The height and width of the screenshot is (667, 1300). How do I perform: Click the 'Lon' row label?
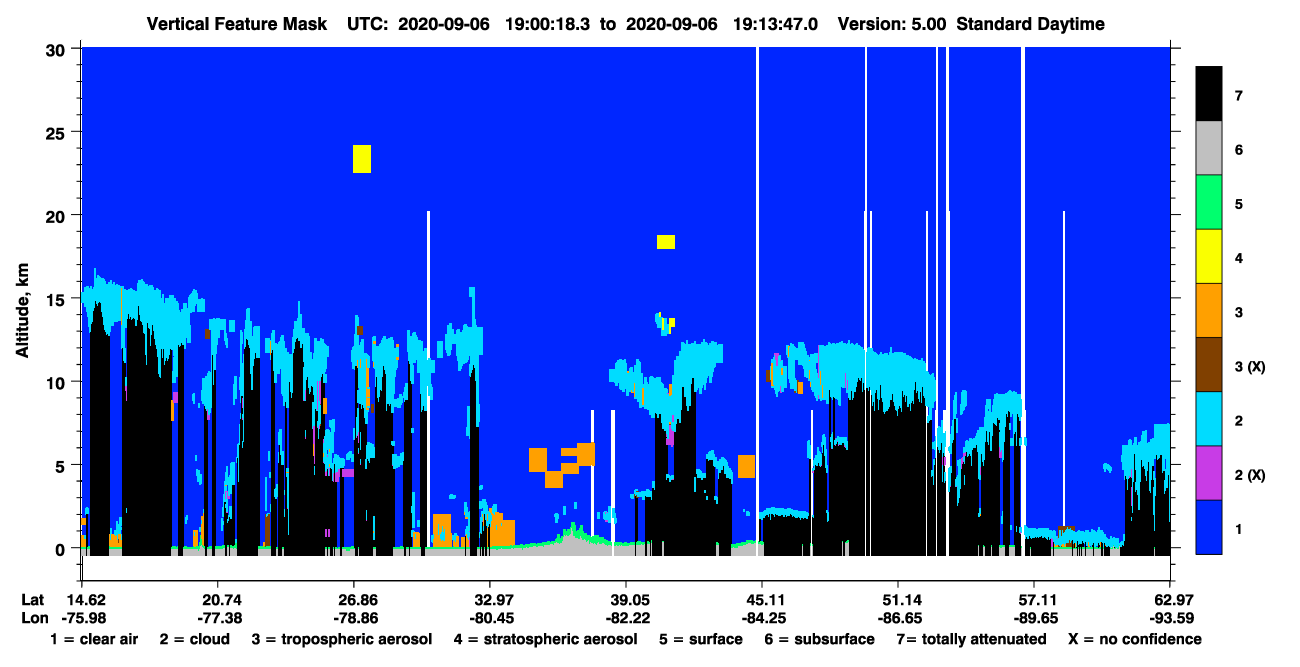coord(33,618)
